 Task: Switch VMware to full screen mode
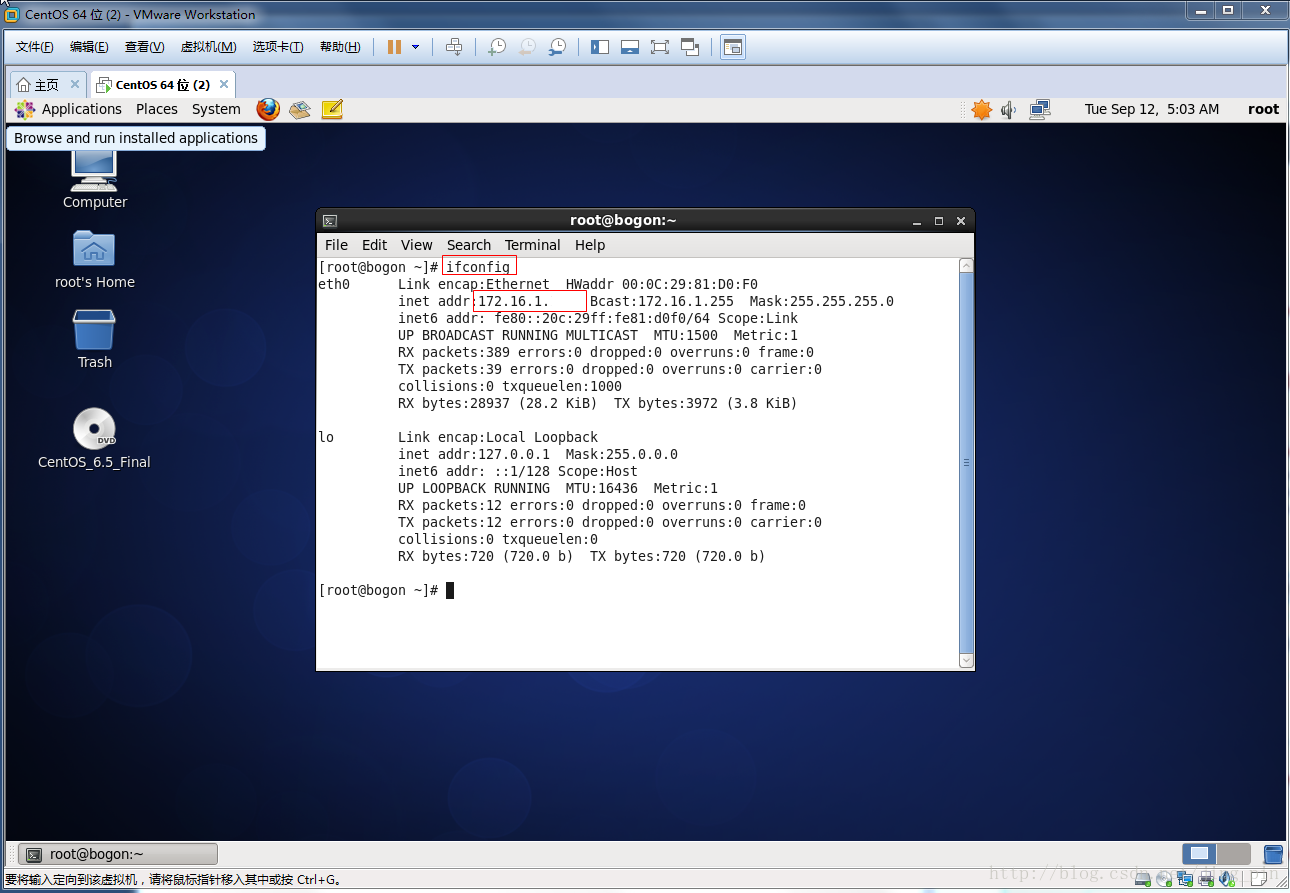(x=660, y=47)
